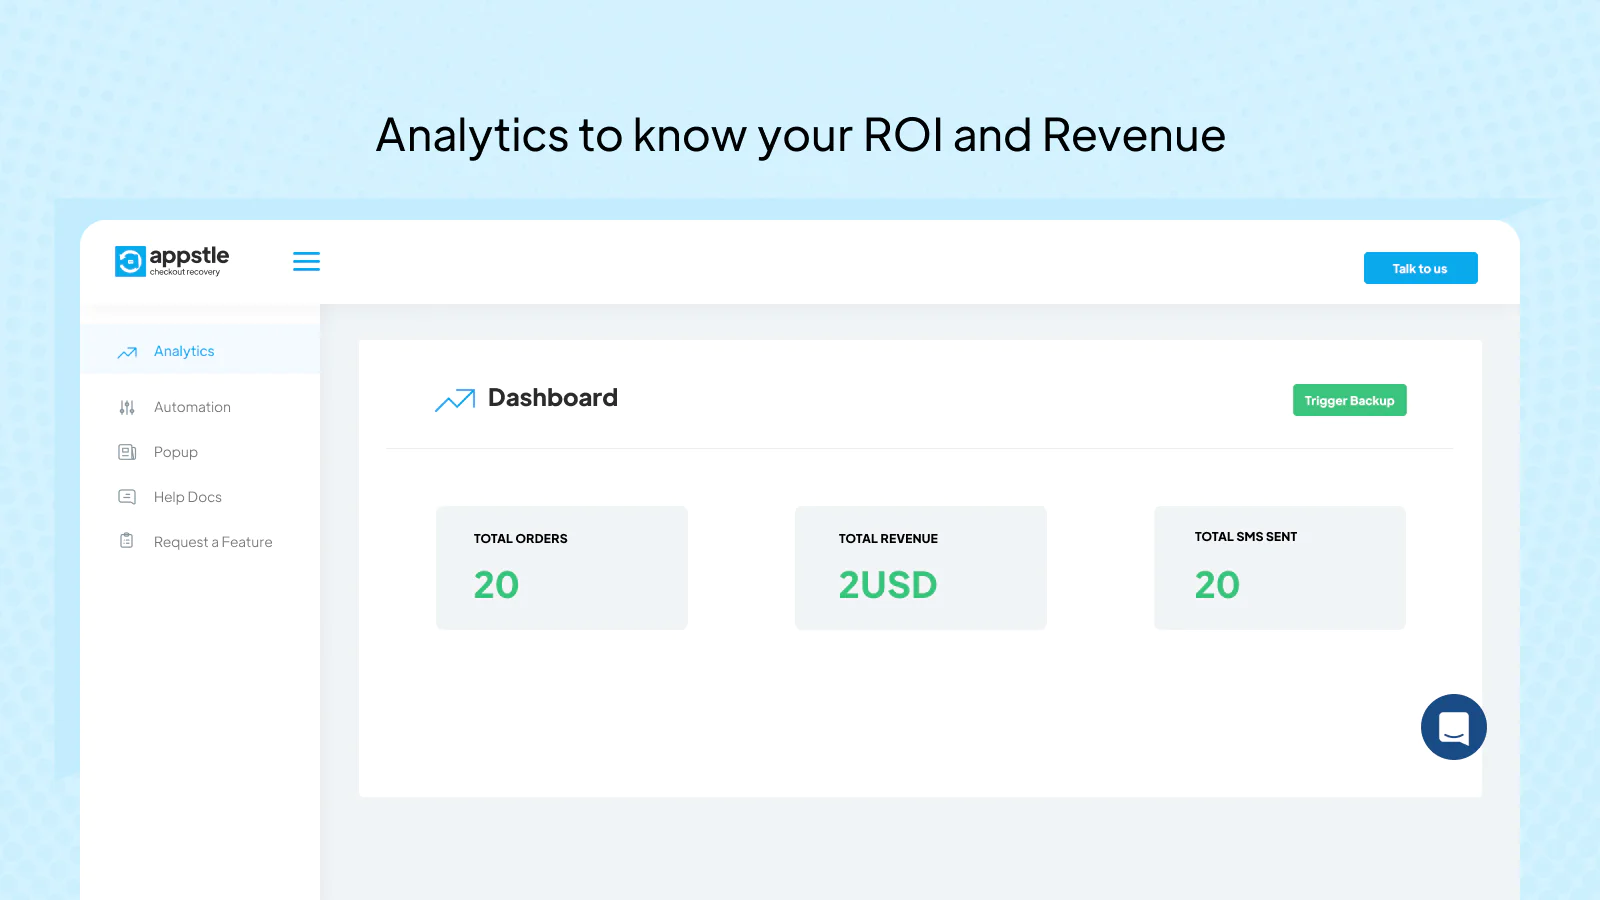Toggle the hamburger sidebar menu

pos(306,261)
